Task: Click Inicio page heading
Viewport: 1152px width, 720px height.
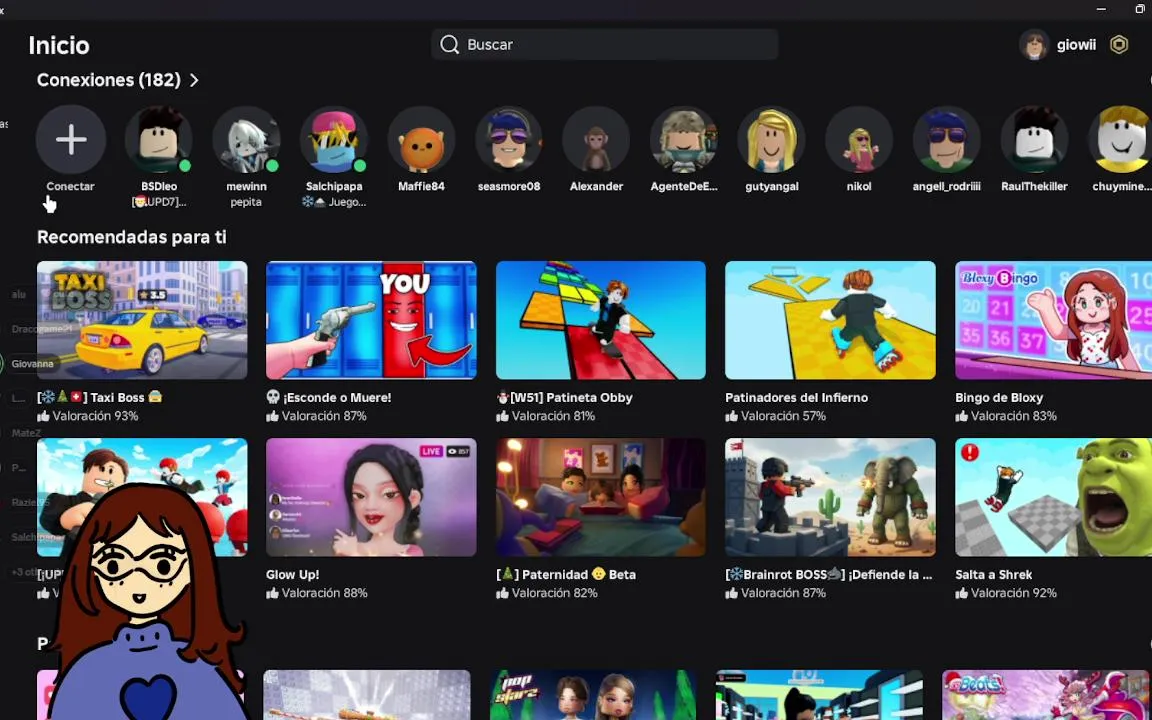Action: (x=59, y=46)
